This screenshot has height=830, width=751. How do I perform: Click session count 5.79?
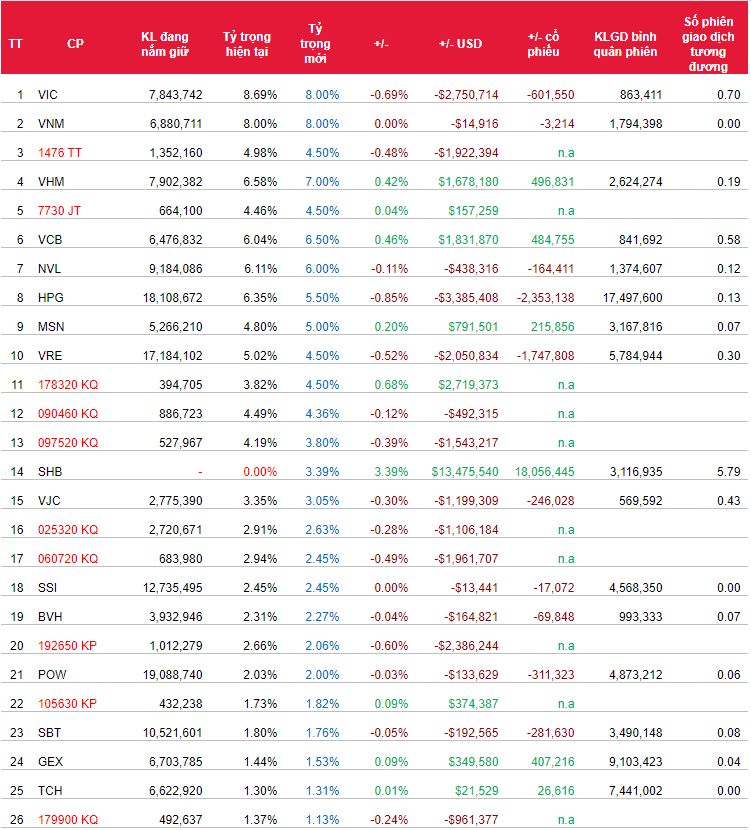(729, 472)
